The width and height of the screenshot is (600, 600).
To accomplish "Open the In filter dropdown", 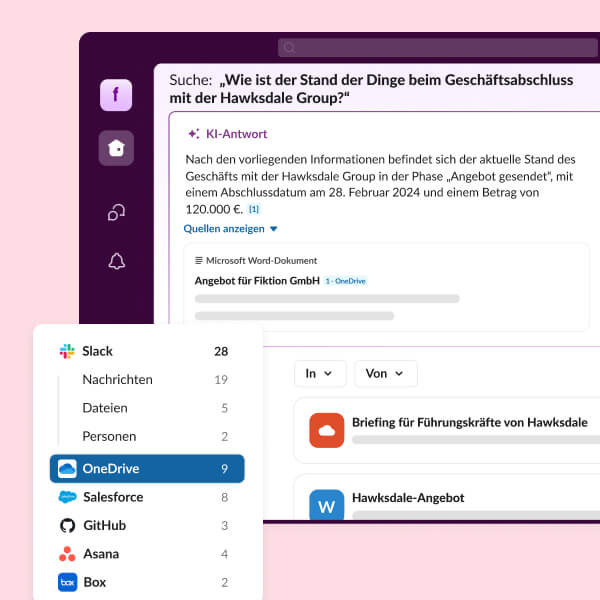I will [320, 373].
